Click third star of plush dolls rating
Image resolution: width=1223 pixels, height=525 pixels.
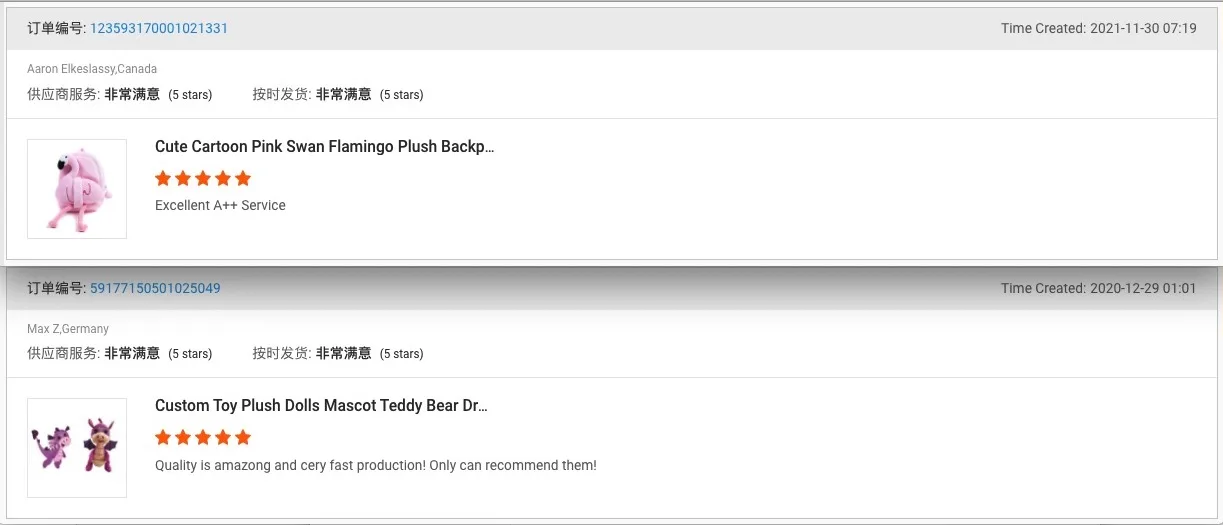click(203, 438)
